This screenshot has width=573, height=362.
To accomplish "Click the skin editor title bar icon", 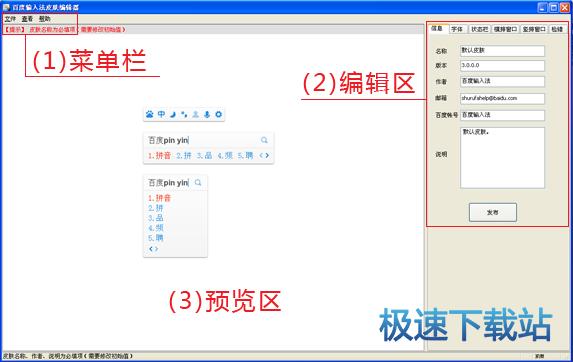I will pyautogui.click(x=6, y=7).
